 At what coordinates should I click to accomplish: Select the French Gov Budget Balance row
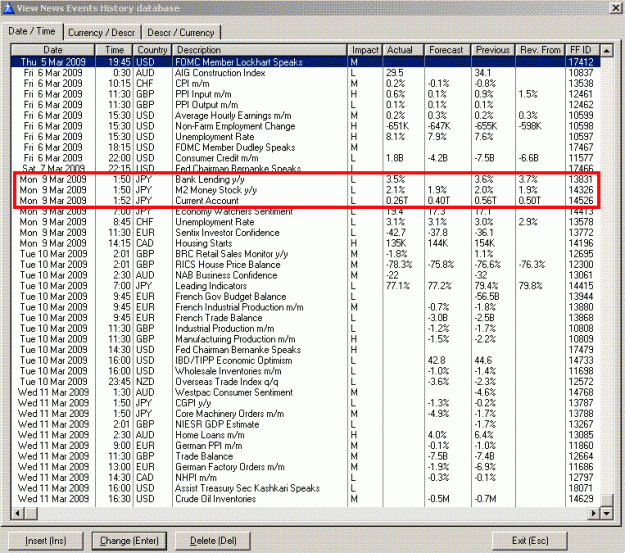[x=306, y=296]
